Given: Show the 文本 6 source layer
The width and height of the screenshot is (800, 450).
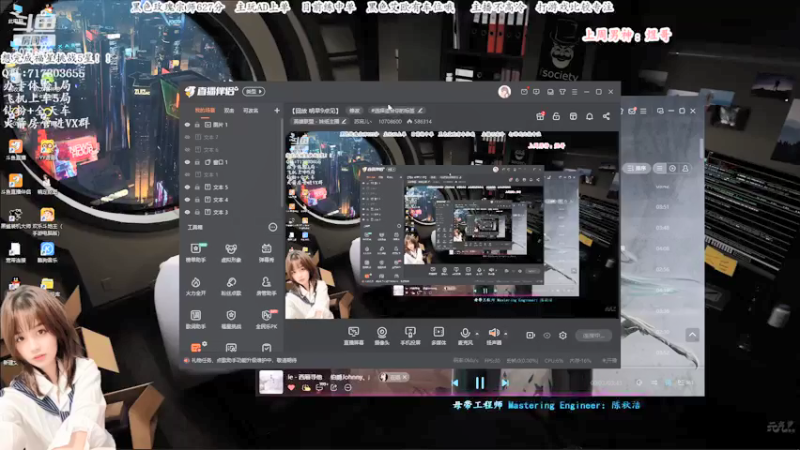Looking at the screenshot, I should point(187,149).
